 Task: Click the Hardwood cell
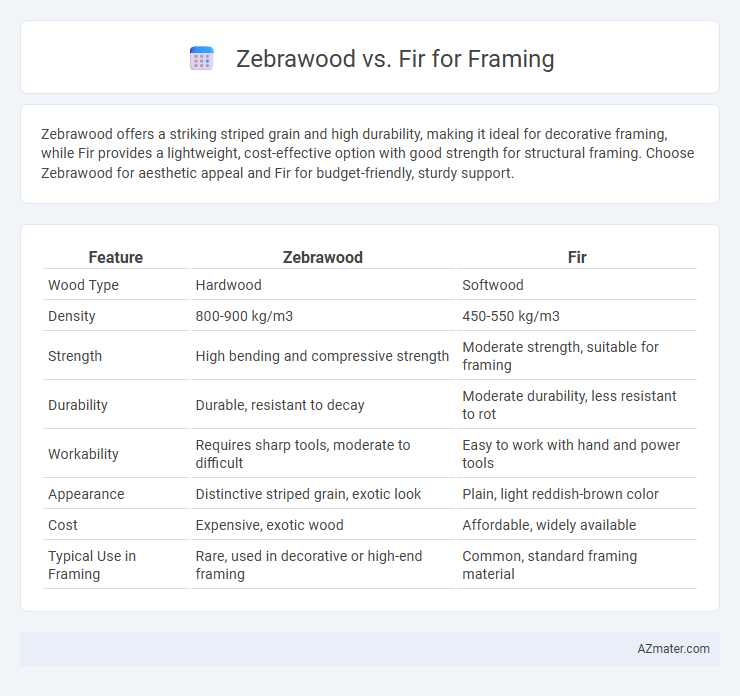click(x=228, y=285)
